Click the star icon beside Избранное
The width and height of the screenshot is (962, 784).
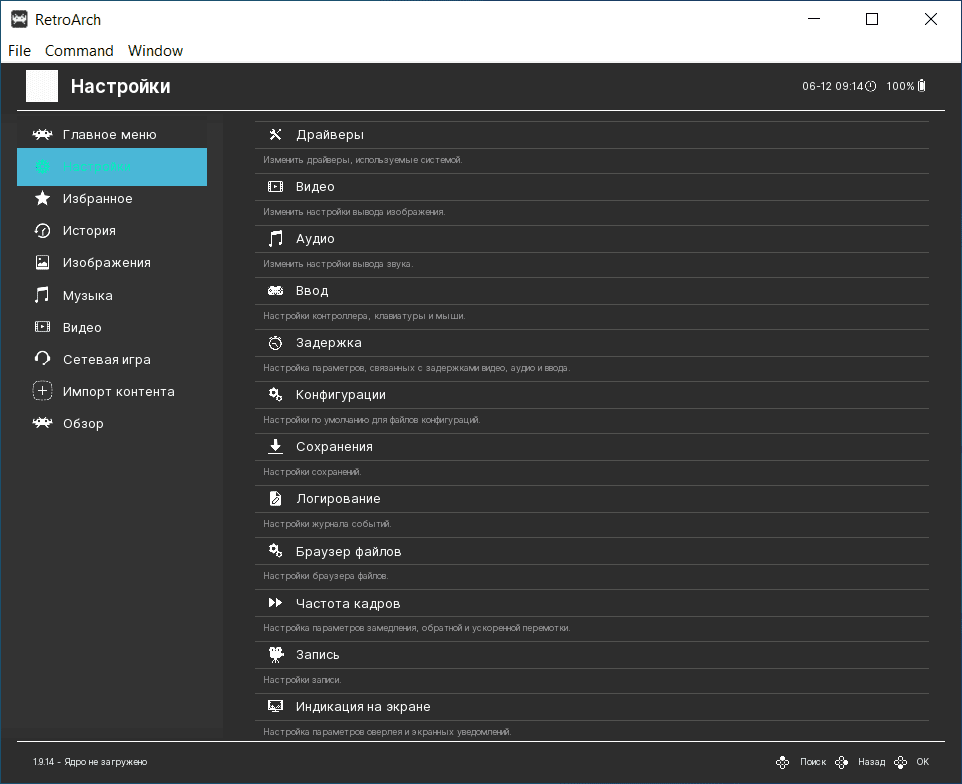[x=42, y=199]
